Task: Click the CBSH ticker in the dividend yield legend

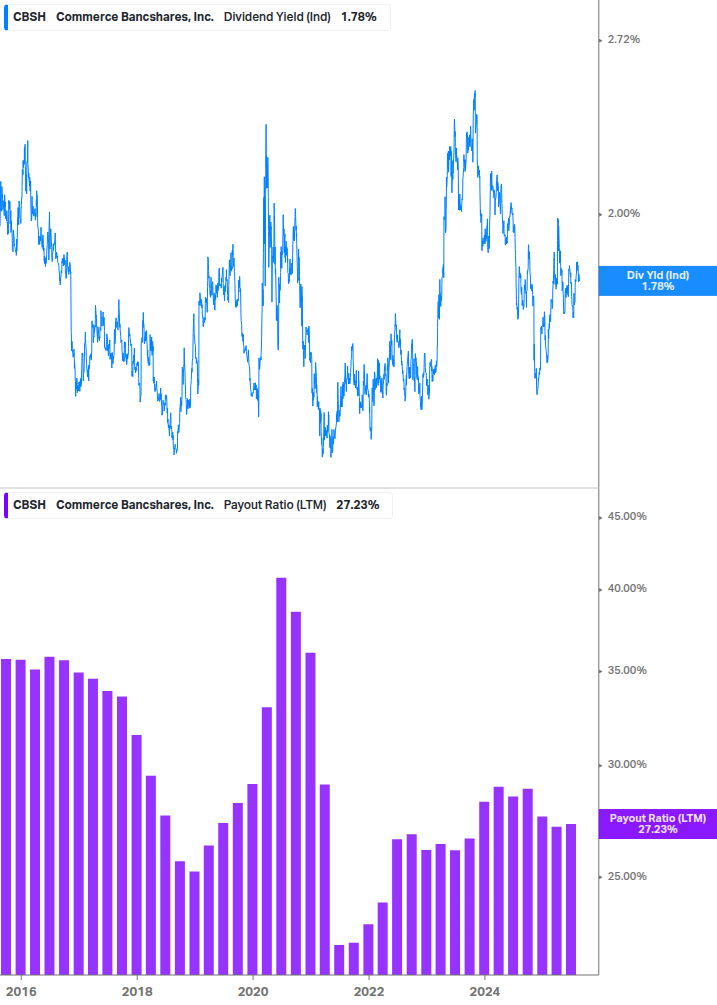Action: point(29,17)
